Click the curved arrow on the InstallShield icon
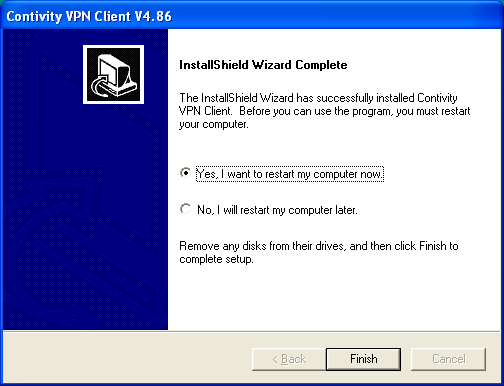 (101, 86)
